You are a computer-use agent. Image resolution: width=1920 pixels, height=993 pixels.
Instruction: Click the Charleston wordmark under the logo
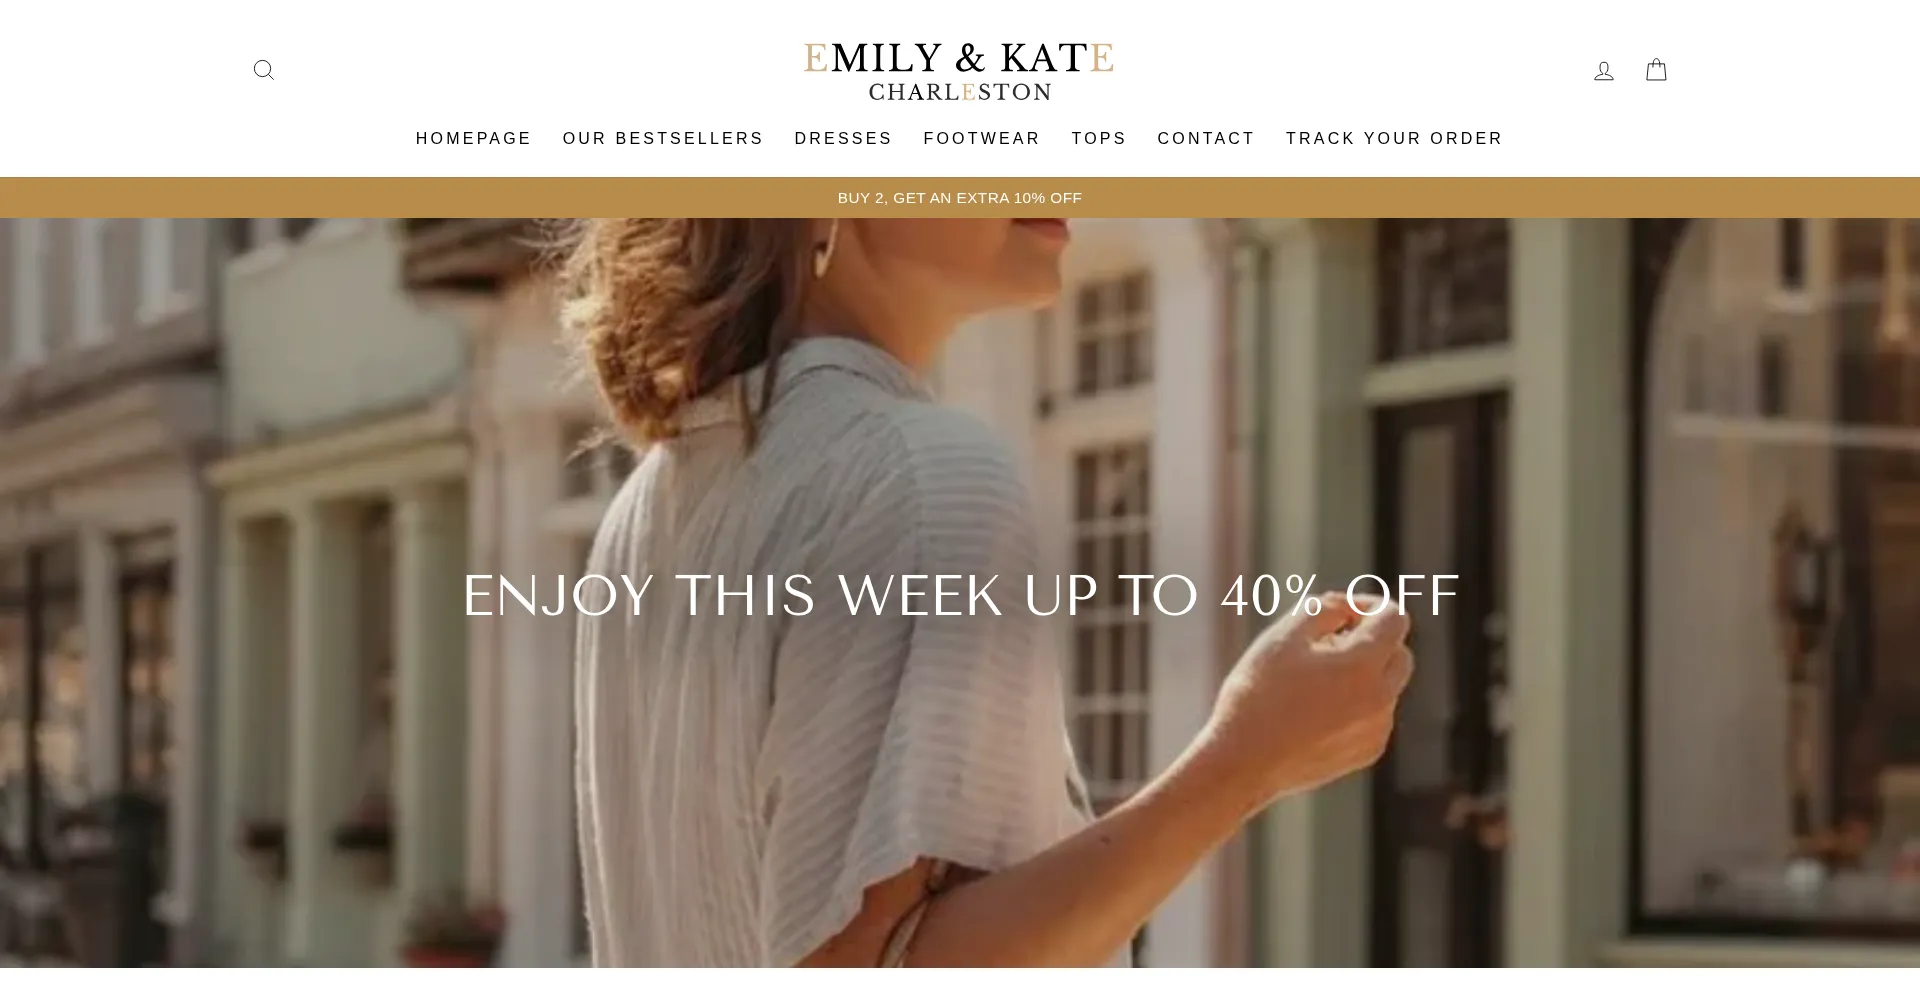click(960, 92)
